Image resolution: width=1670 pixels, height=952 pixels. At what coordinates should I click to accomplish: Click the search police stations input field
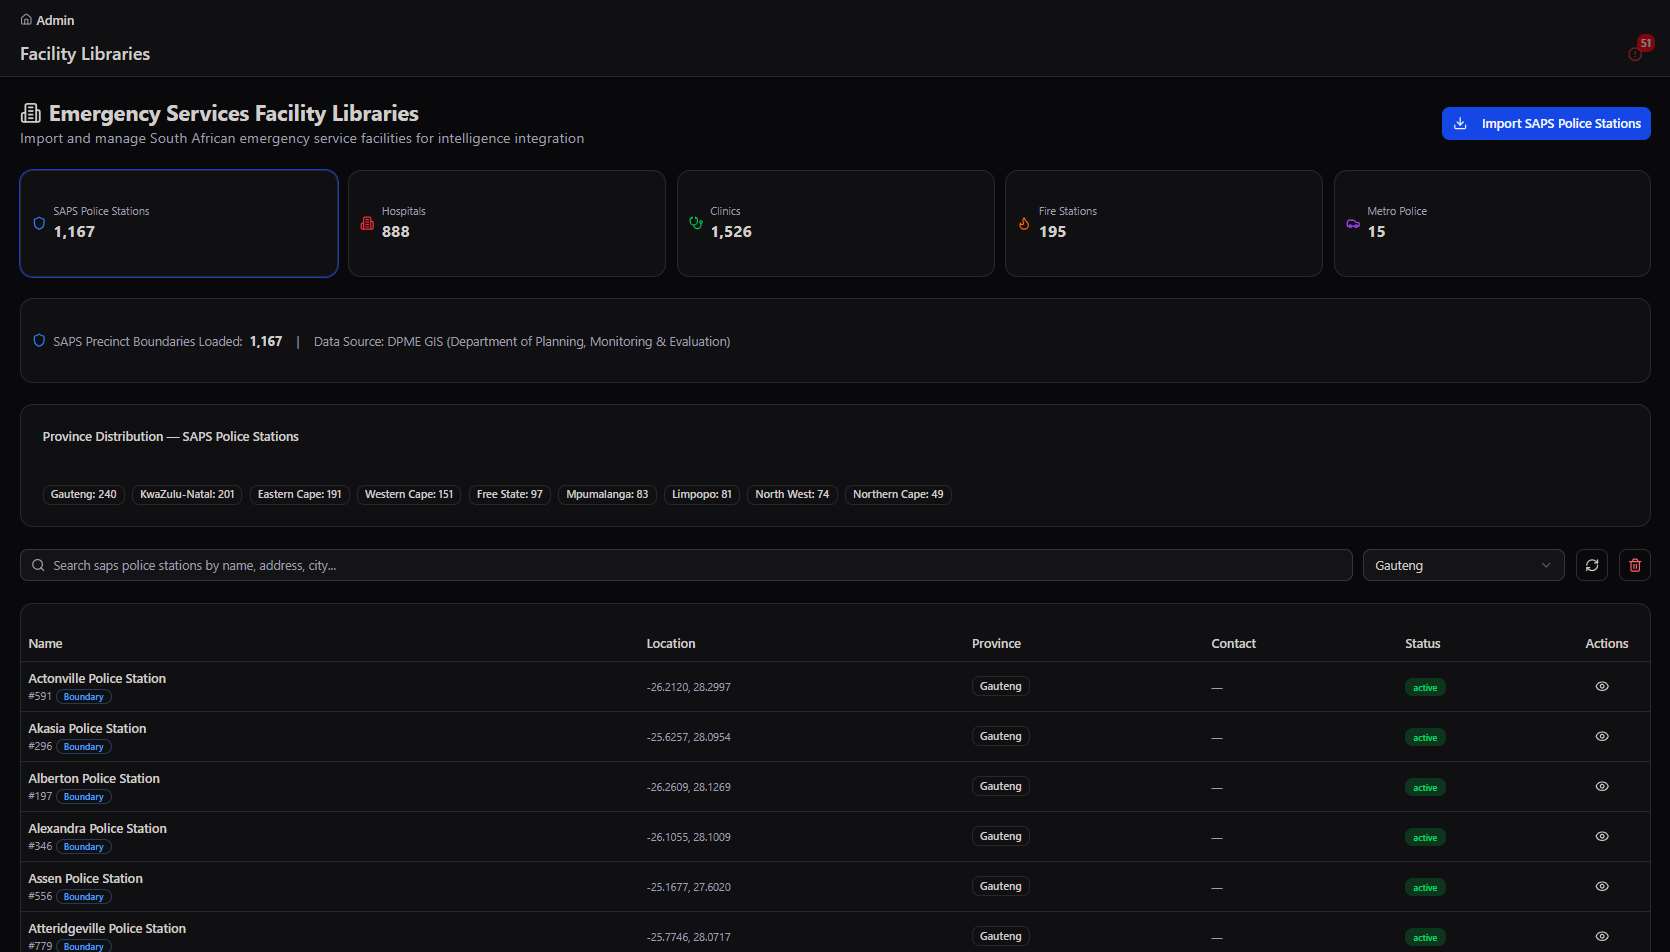click(686, 565)
